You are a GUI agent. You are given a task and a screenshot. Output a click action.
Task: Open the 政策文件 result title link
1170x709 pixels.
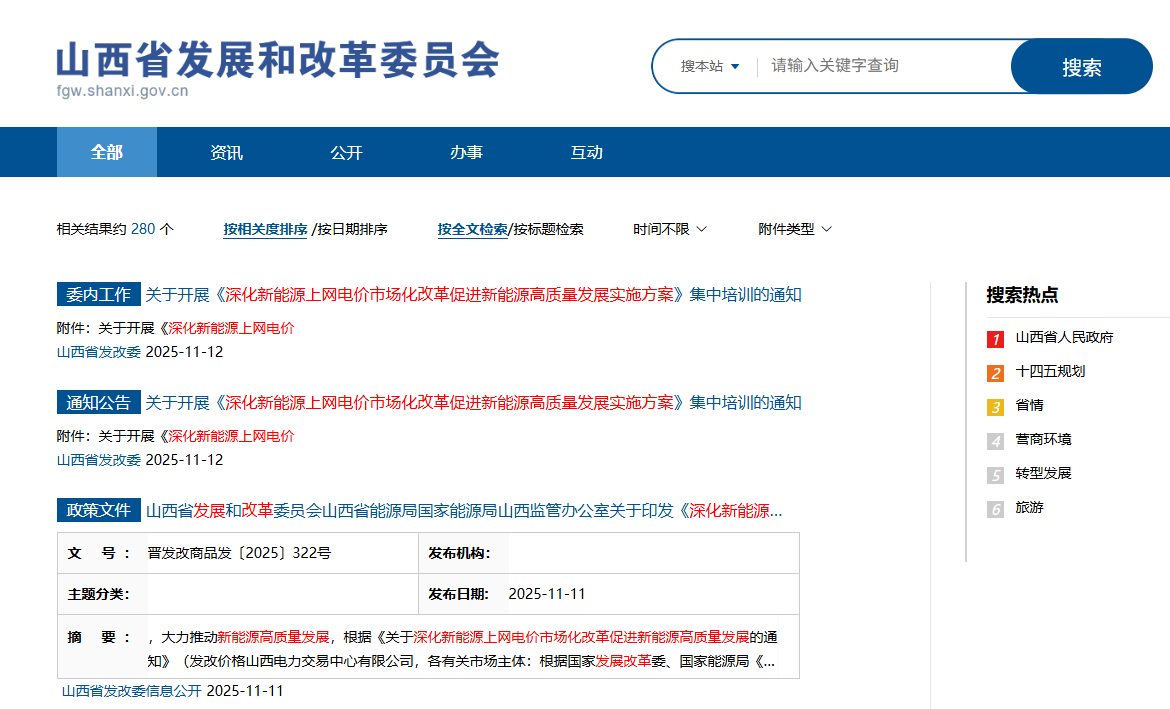click(x=464, y=511)
